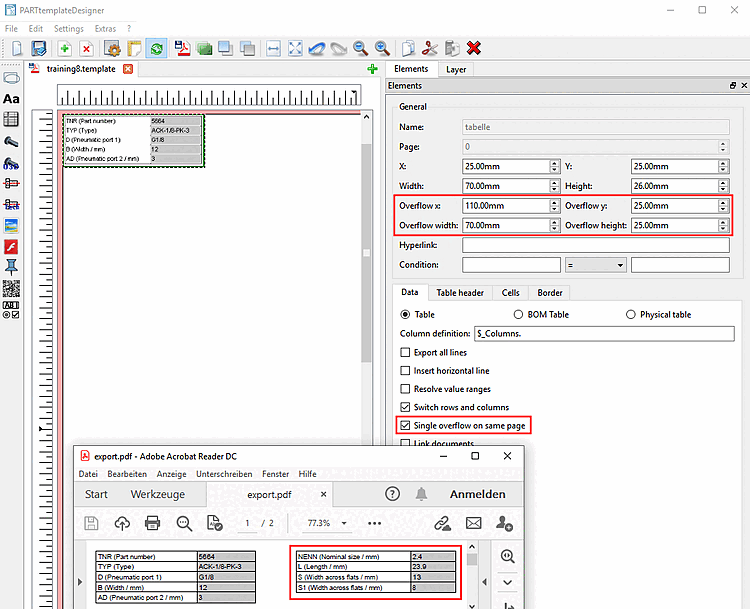Click the Column definition input field

tap(604, 333)
